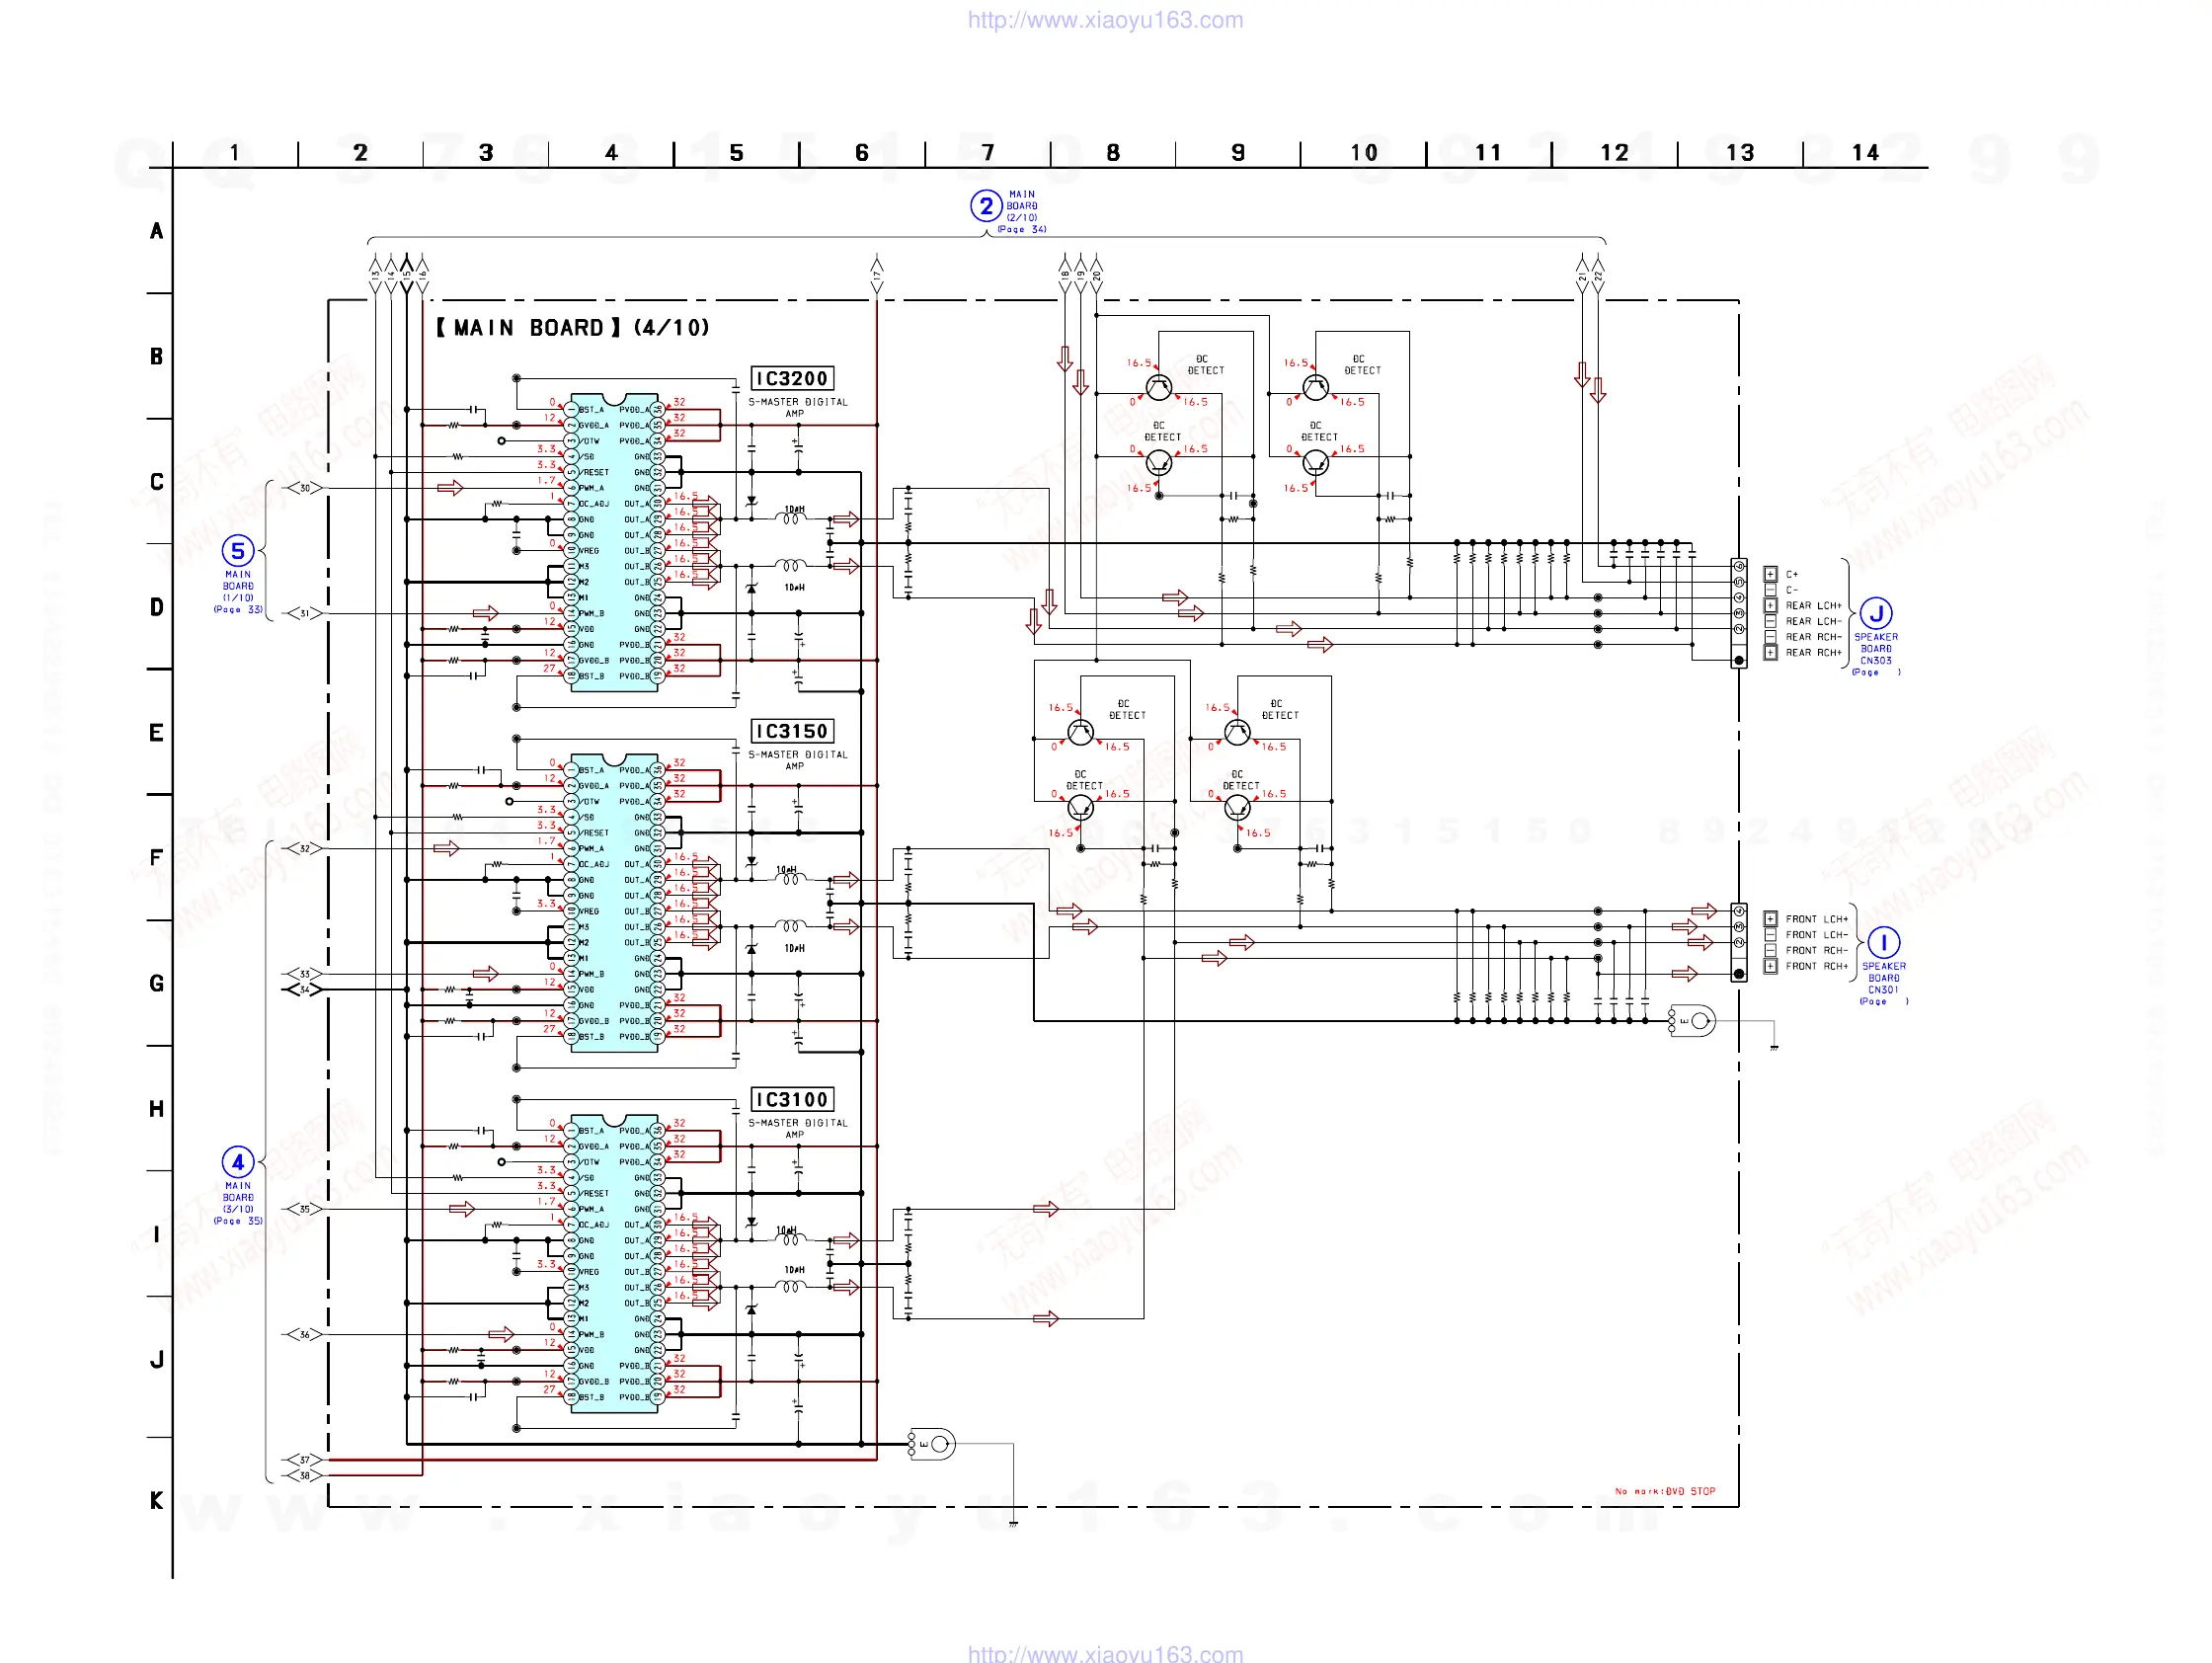
Task: Click the row E grid label
Action: click(156, 733)
